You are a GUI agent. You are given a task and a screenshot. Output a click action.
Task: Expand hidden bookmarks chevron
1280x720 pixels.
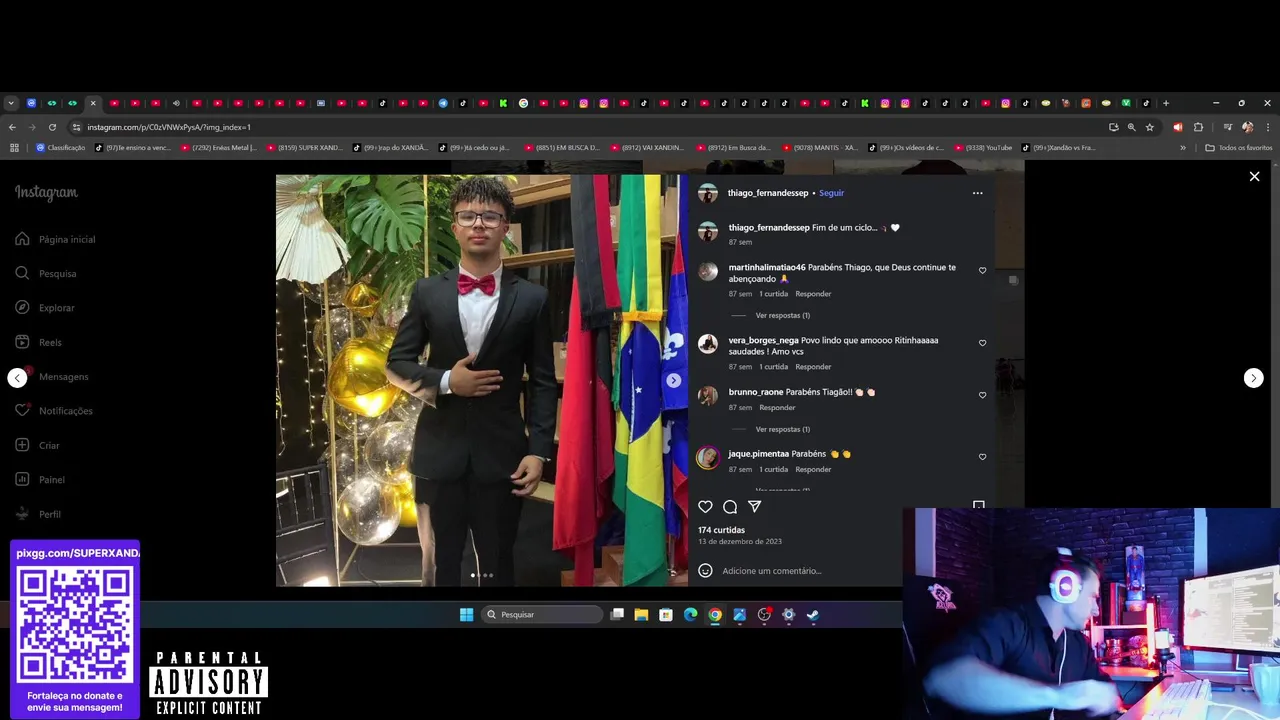1183,148
